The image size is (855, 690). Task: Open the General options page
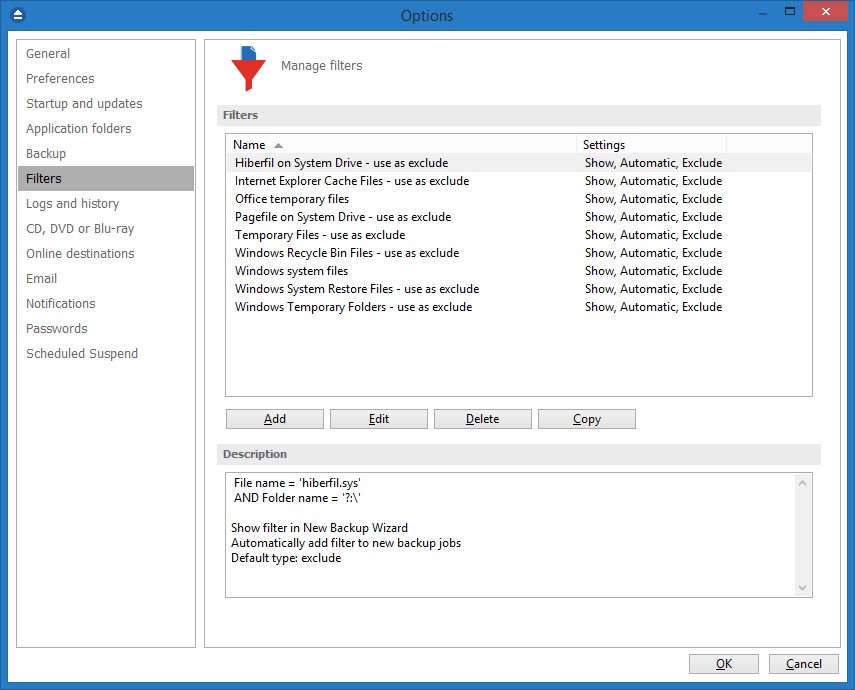coord(48,54)
